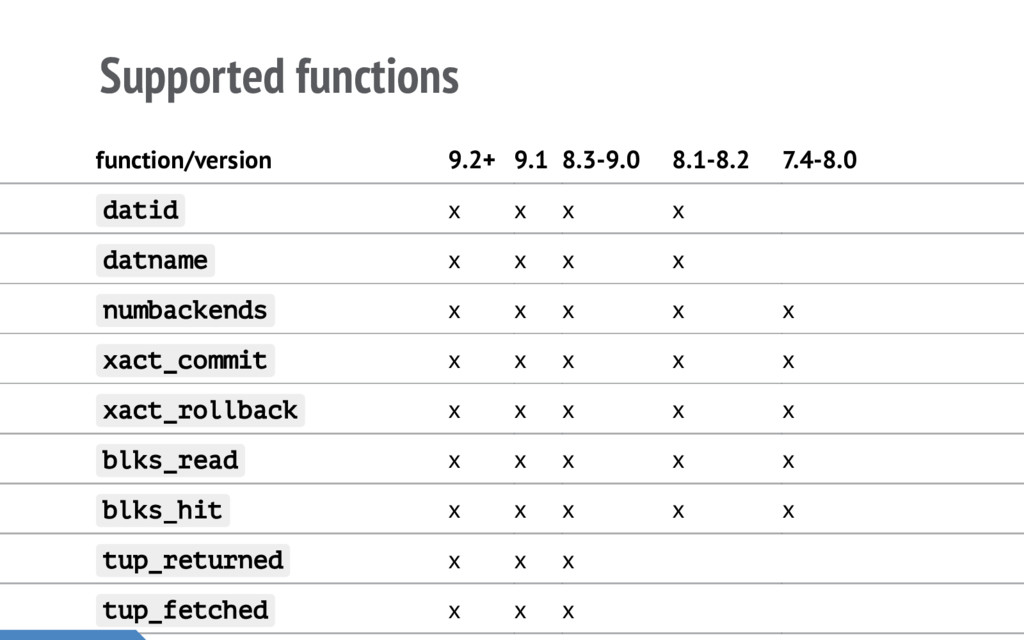
Task: Select the datname function label
Action: tap(155, 260)
